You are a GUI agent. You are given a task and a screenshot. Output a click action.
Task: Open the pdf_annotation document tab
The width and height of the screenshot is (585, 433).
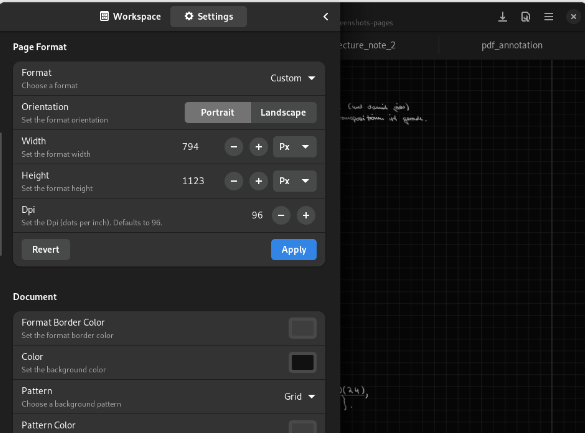point(512,45)
